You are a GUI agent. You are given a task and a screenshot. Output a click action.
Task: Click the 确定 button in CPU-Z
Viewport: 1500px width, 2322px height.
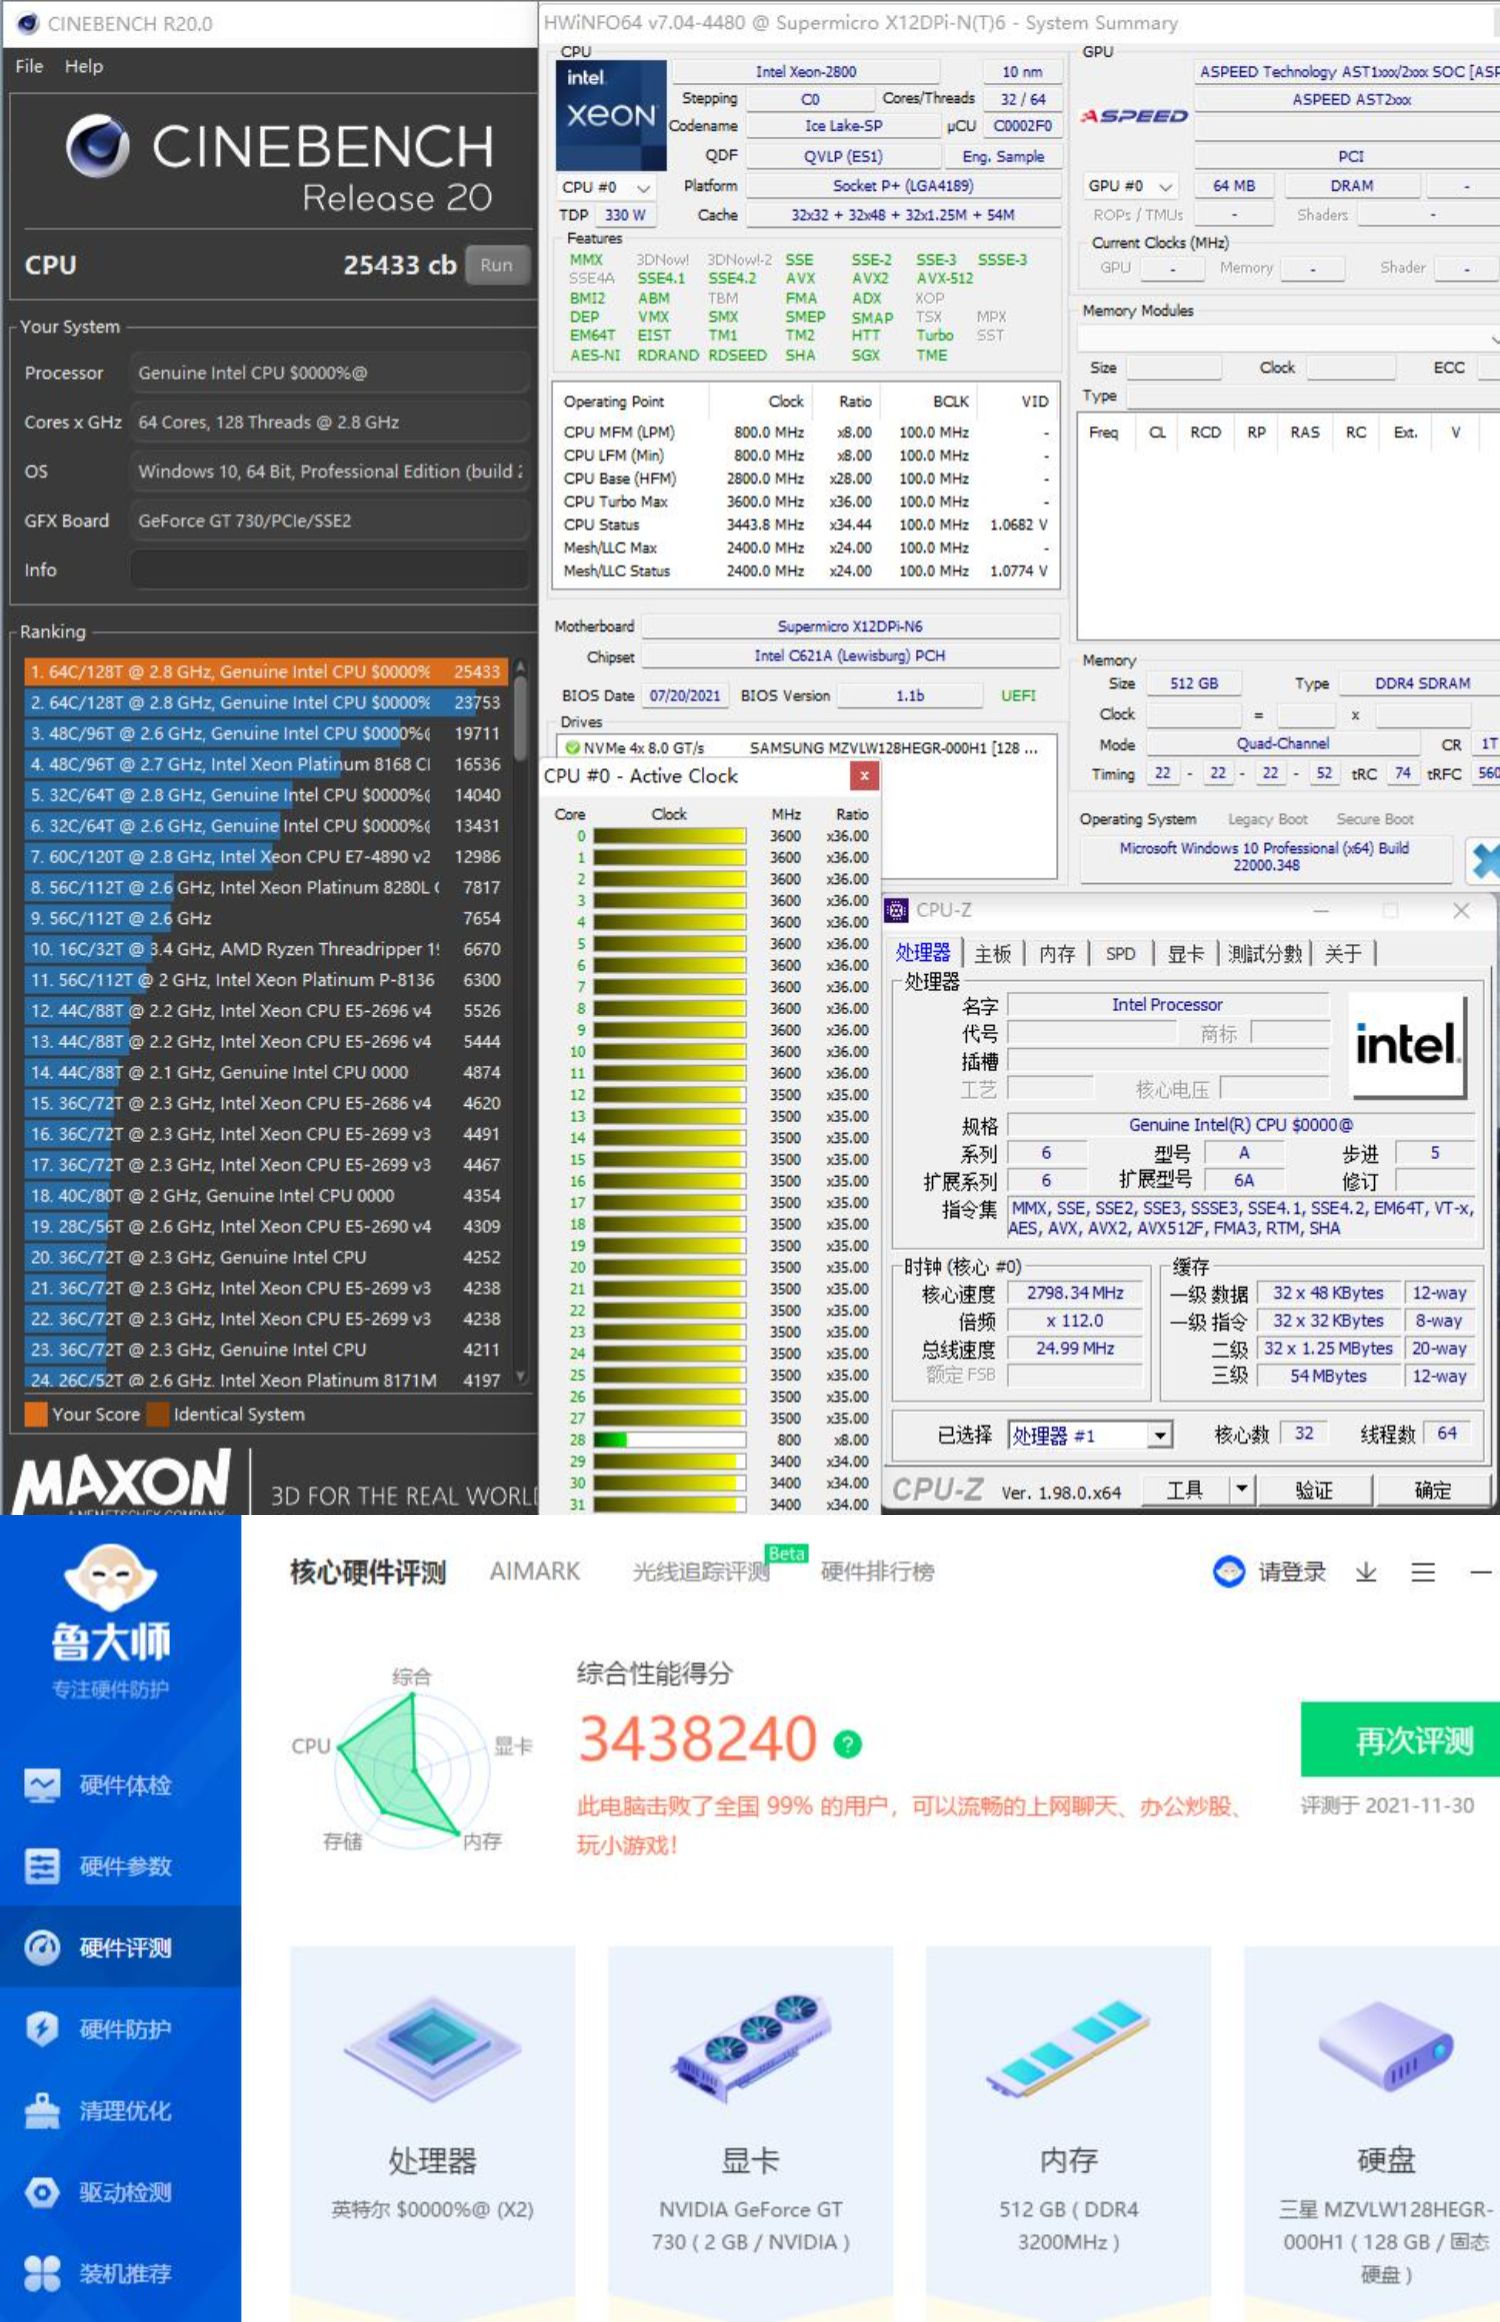point(1433,1490)
